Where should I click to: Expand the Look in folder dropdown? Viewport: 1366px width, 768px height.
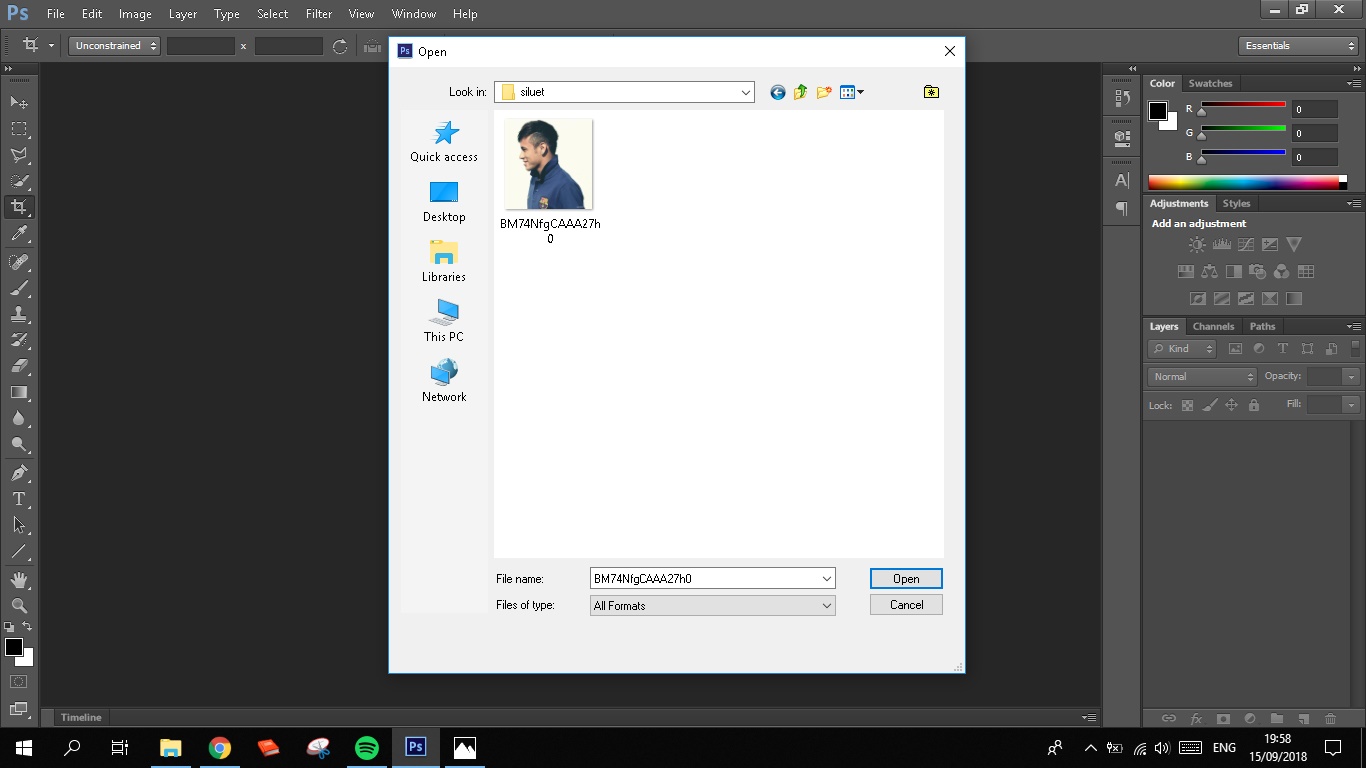click(746, 92)
